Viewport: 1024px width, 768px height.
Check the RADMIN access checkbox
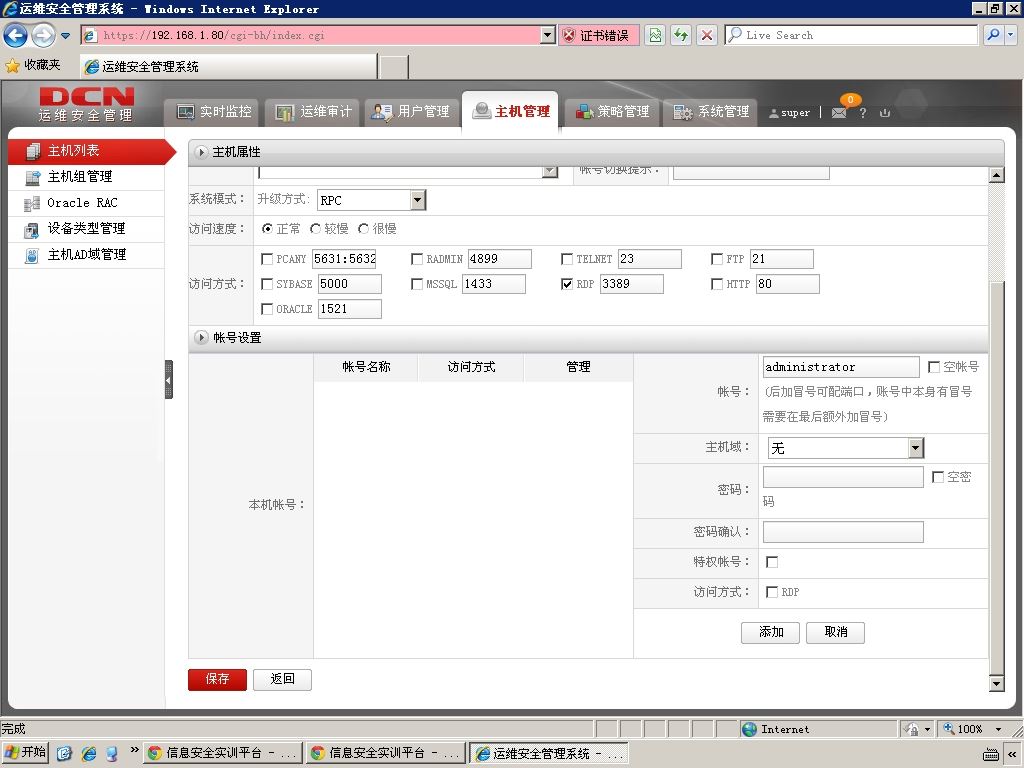coord(417,259)
